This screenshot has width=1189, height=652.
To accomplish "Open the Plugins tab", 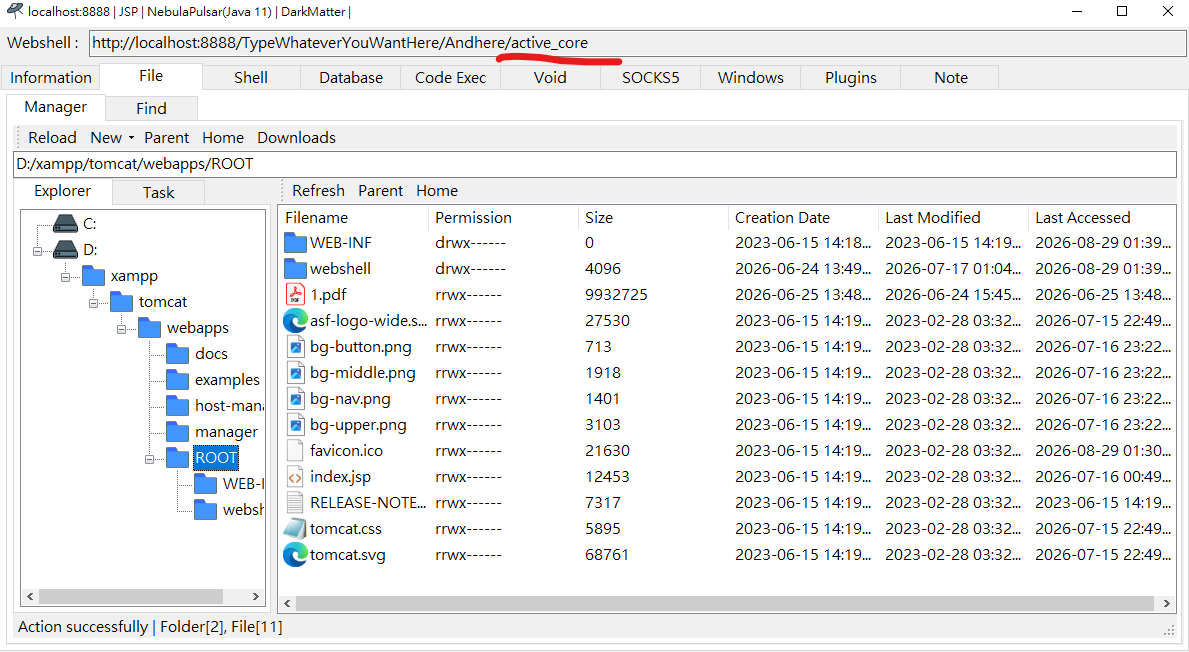I will point(851,77).
